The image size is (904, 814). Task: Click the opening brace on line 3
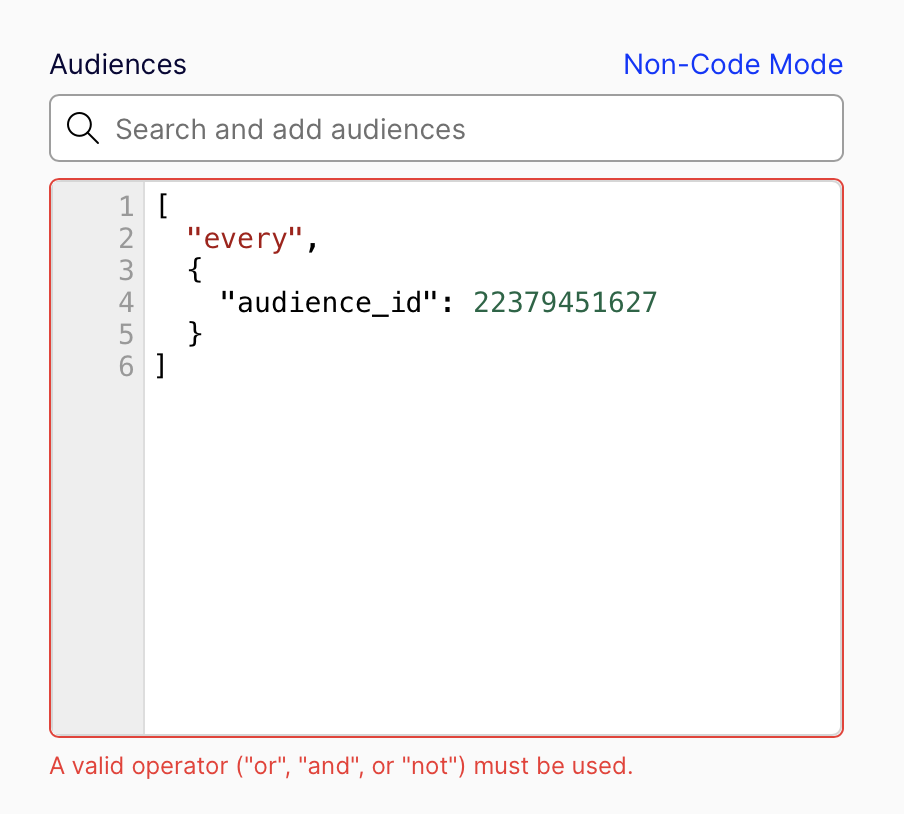tap(193, 270)
